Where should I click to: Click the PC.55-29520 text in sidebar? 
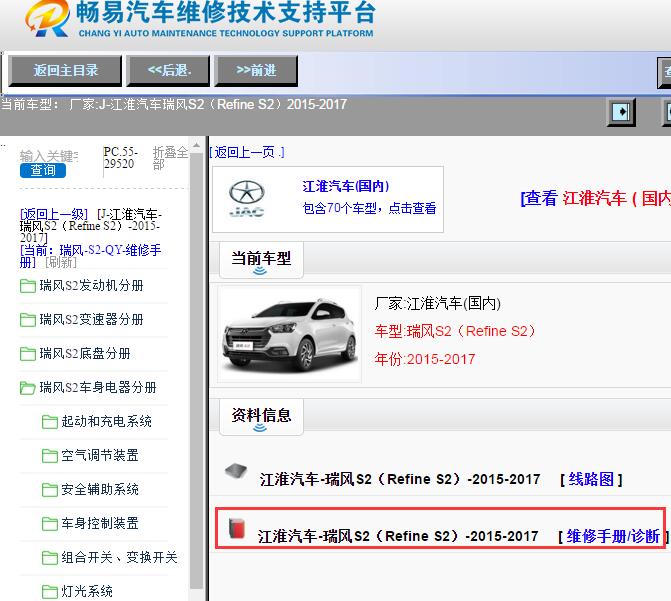pos(121,158)
